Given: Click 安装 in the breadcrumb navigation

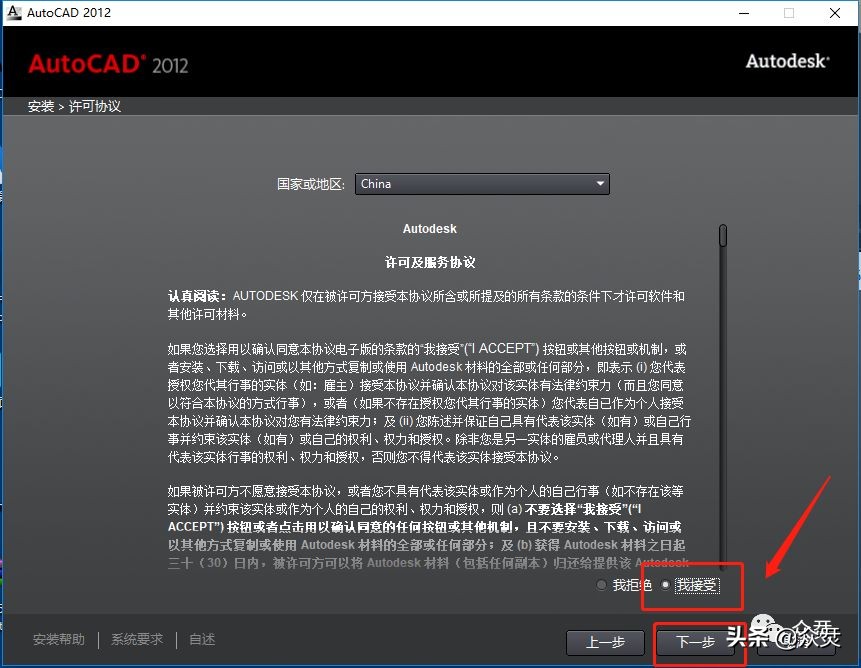Looking at the screenshot, I should click(40, 106).
